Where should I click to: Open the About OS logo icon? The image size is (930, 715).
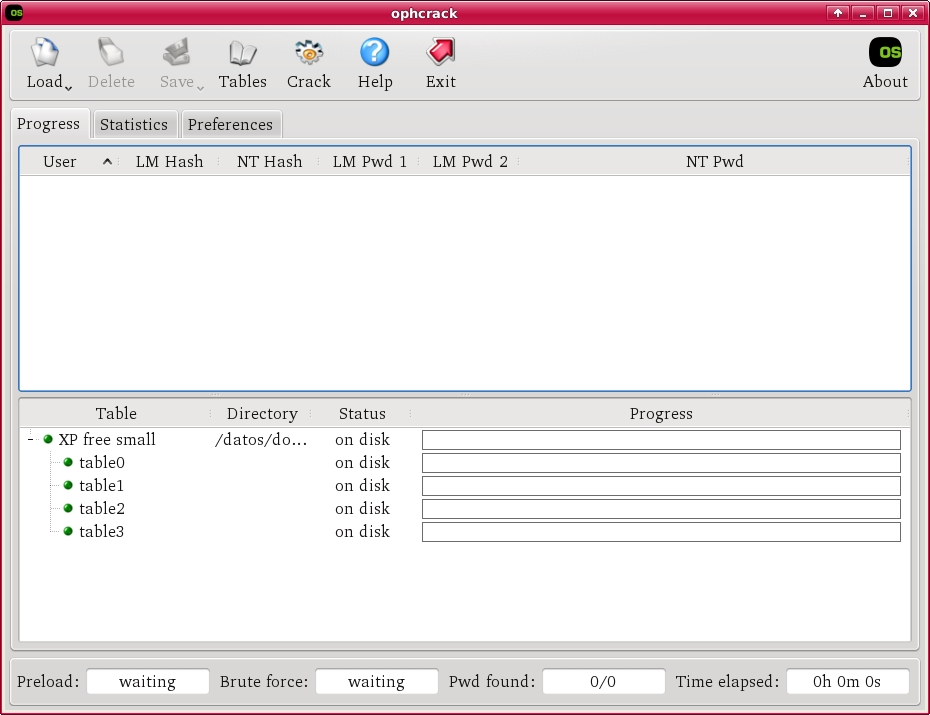(x=885, y=53)
